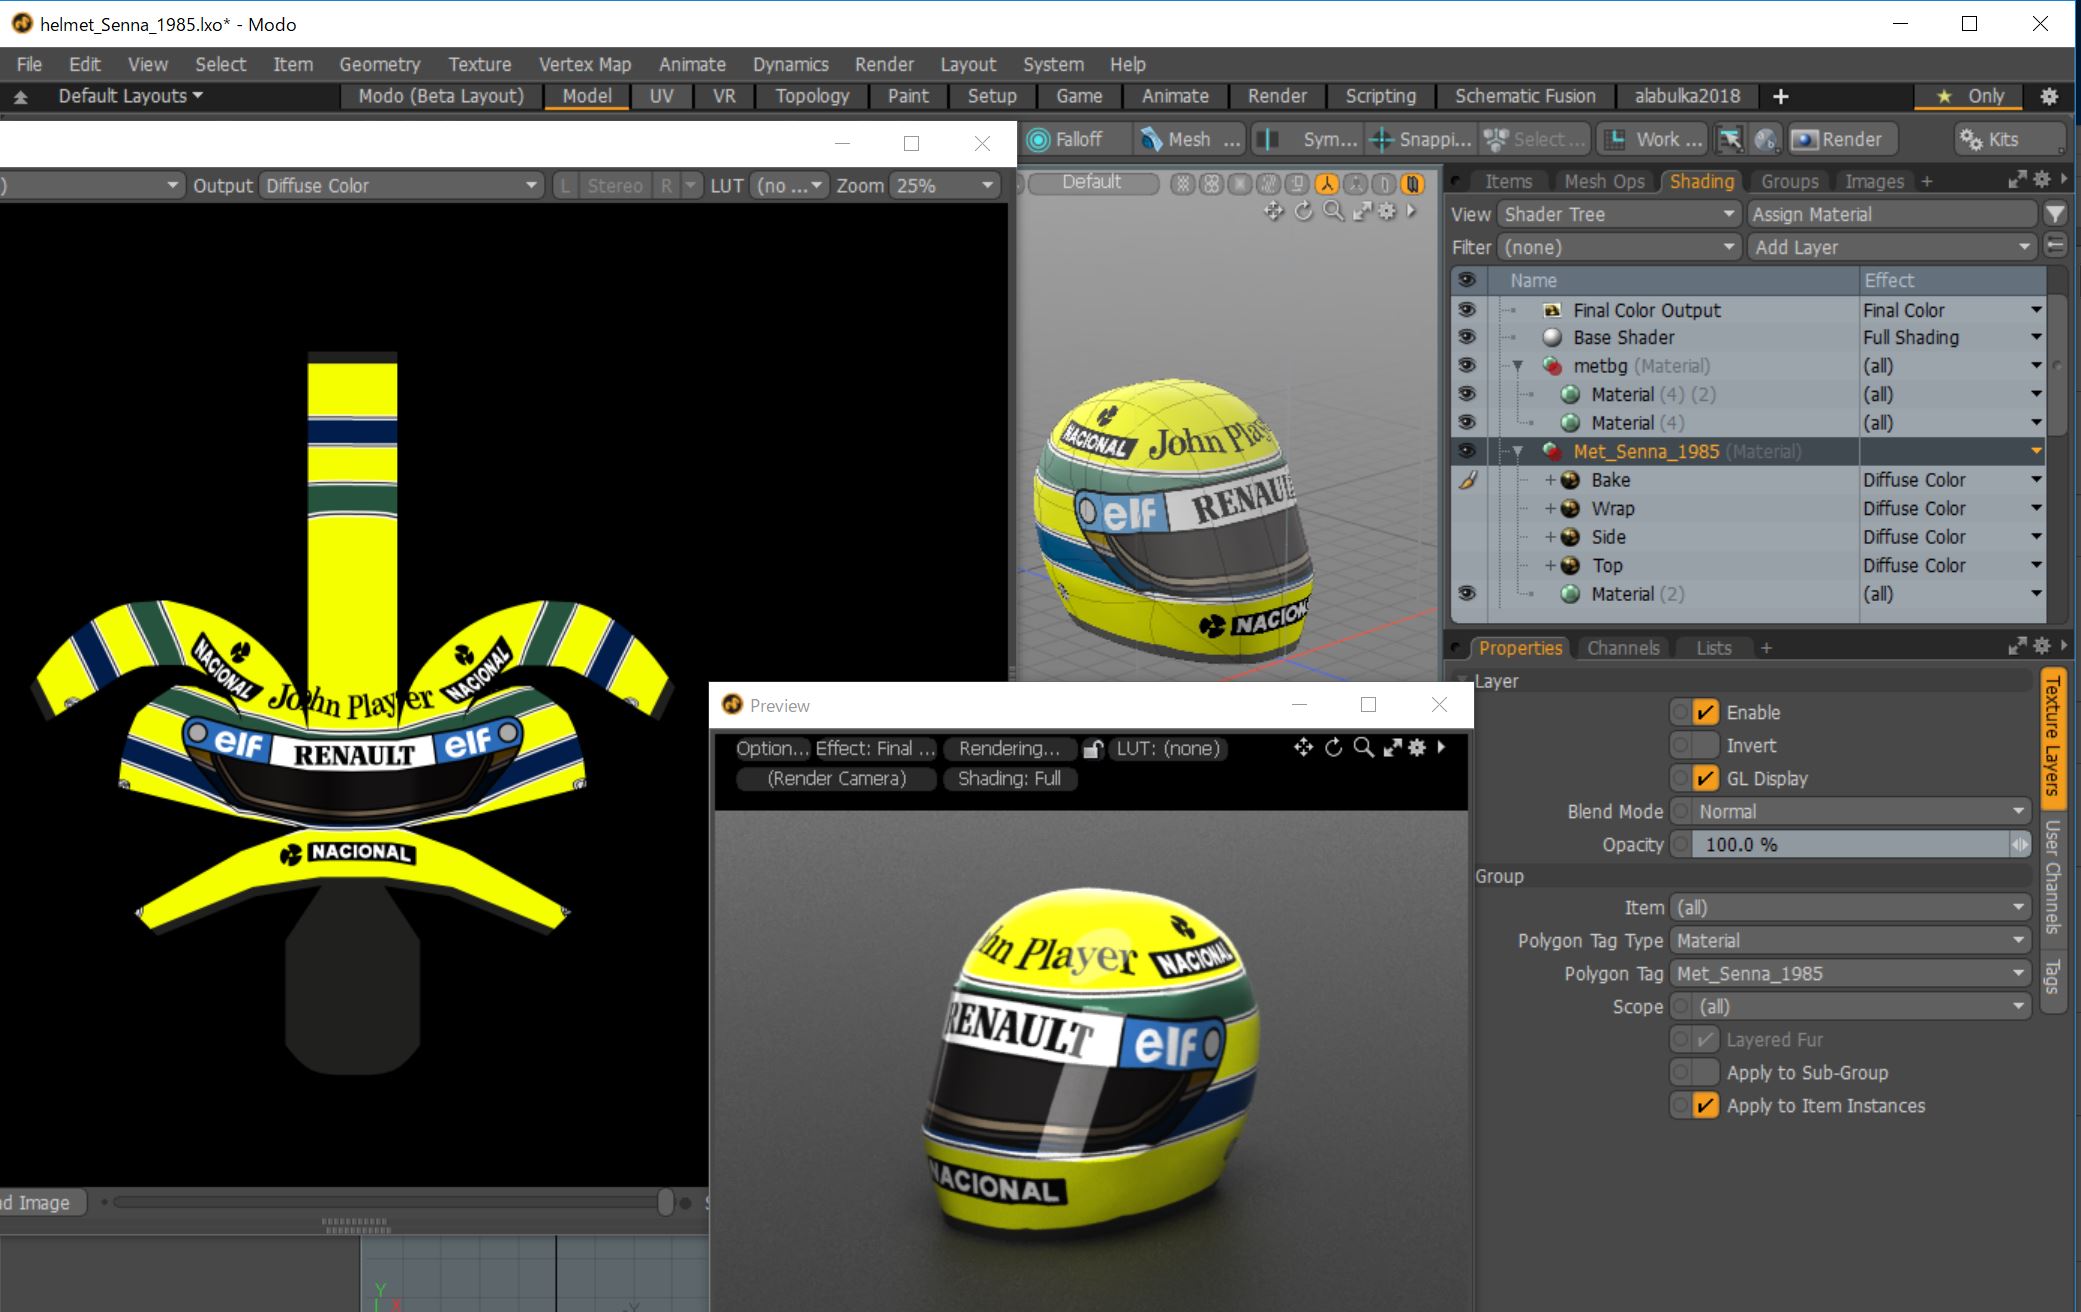The width and height of the screenshot is (2081, 1312).
Task: Open the Snapping settings
Action: 1421,140
